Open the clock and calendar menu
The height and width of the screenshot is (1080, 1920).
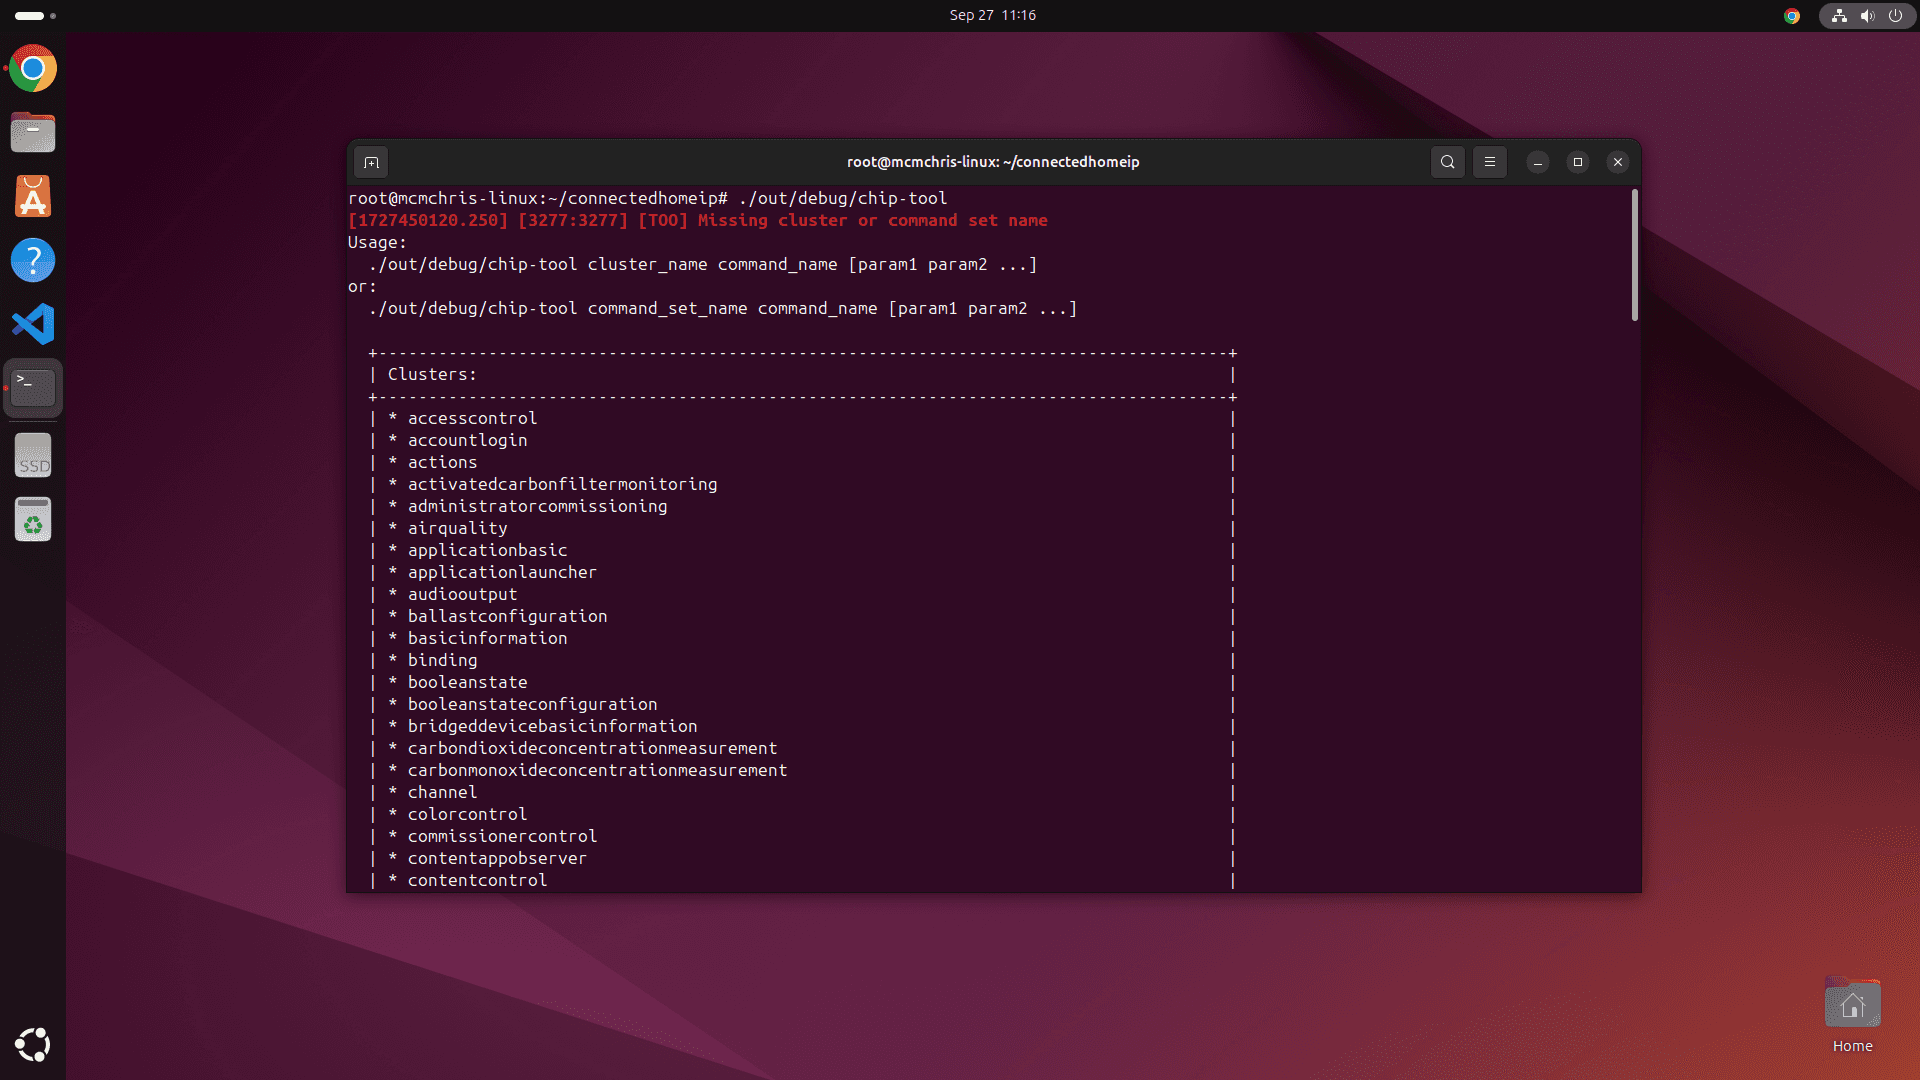click(992, 15)
